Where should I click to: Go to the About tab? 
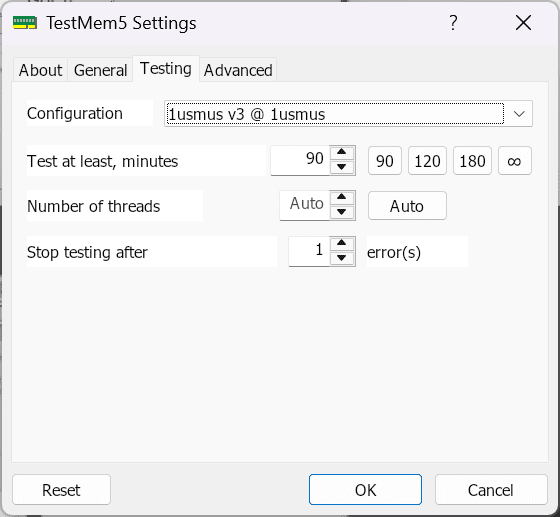[x=40, y=70]
